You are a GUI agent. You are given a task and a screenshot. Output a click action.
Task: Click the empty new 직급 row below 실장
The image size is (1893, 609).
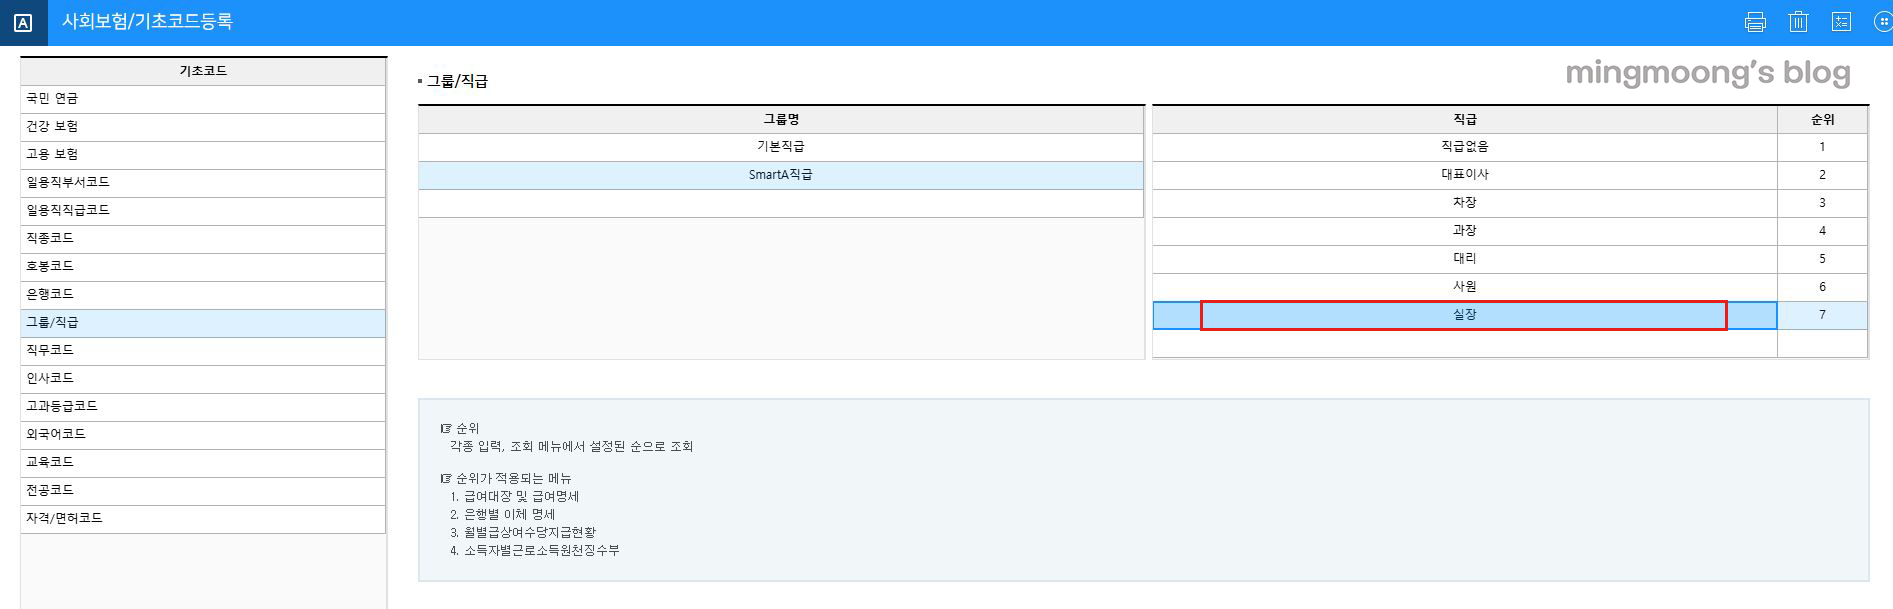point(1465,343)
